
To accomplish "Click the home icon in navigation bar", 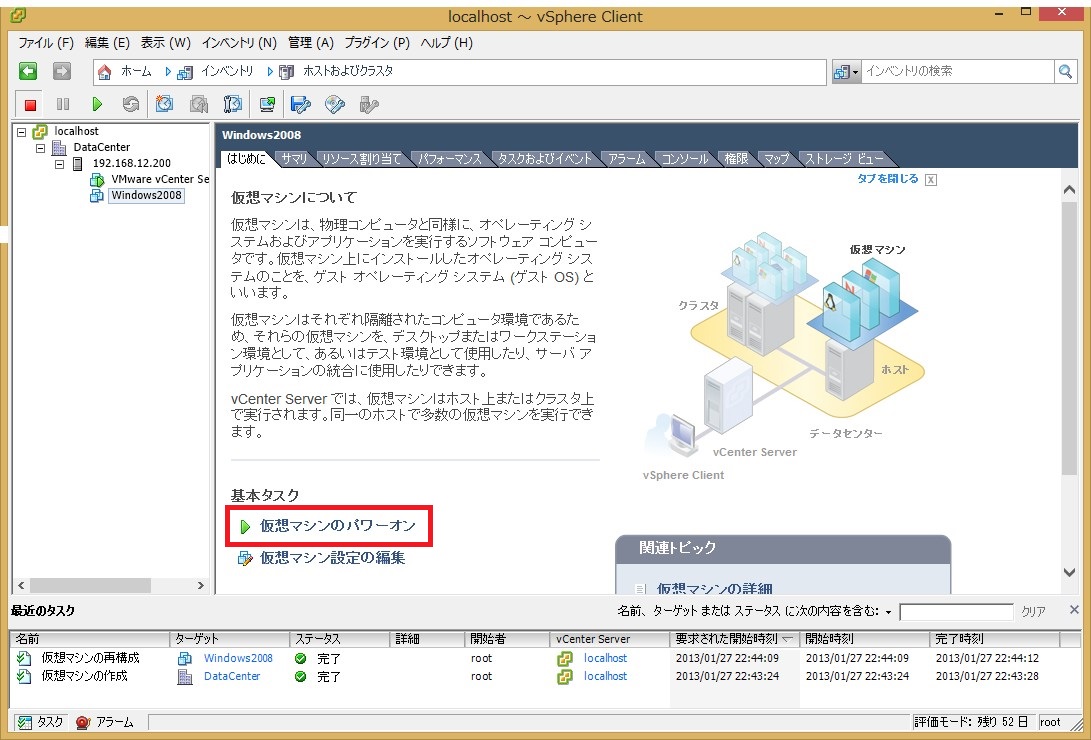I will point(104,72).
